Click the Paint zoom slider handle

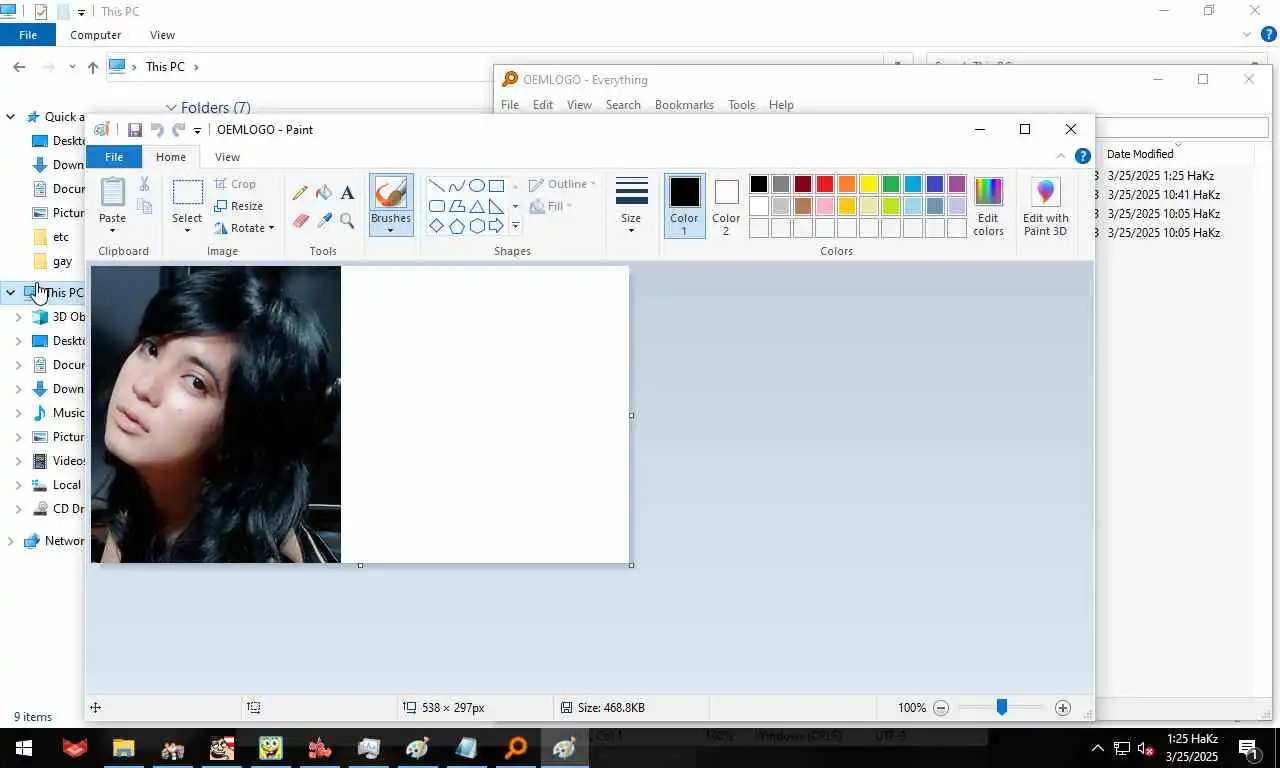coord(1001,708)
